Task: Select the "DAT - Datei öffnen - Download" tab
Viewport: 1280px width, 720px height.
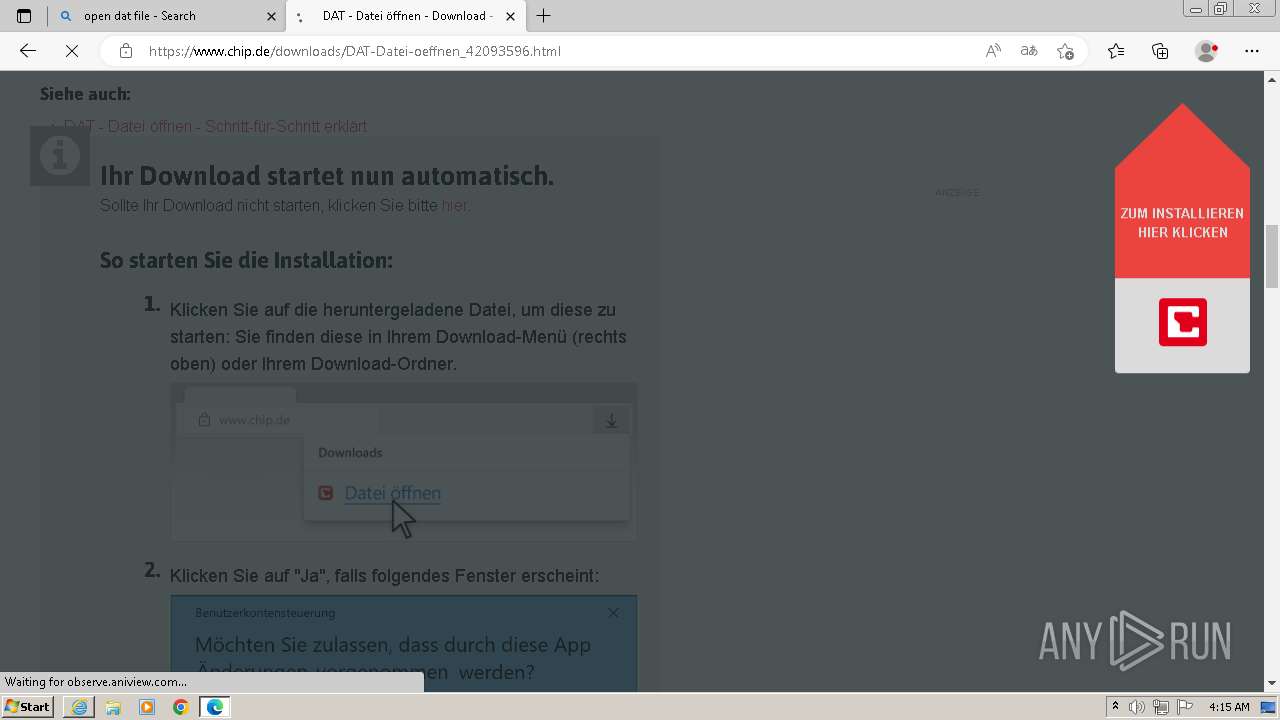Action: click(406, 16)
